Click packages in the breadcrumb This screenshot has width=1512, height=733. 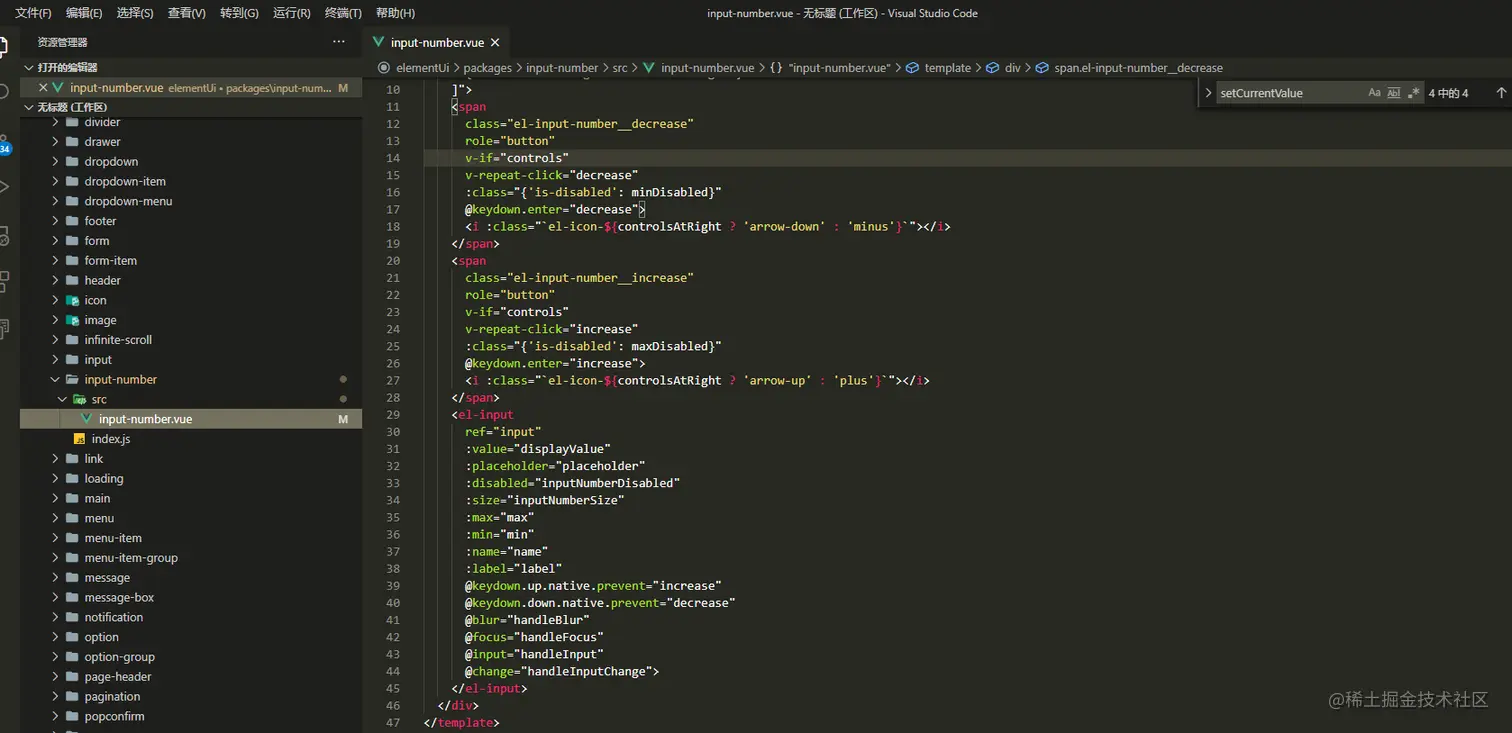[487, 68]
